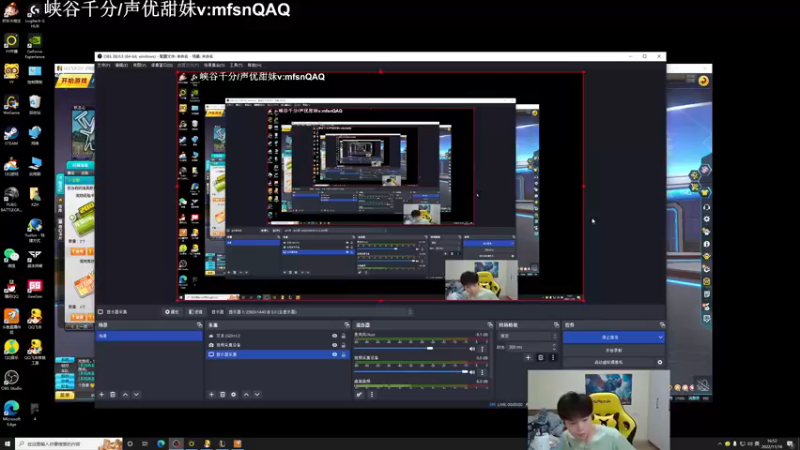Move selected source up in list
Viewport: 800px width, 450px height.
tap(246, 394)
